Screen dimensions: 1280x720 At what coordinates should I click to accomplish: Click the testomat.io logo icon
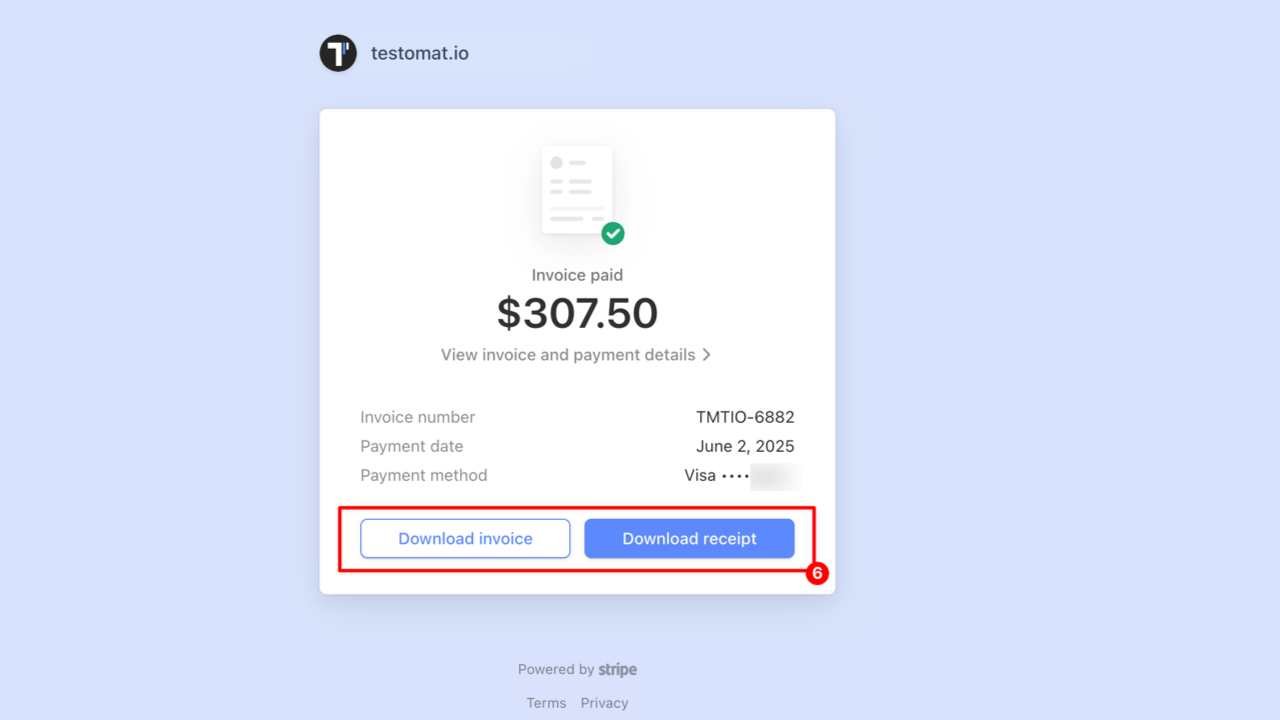tap(337, 53)
